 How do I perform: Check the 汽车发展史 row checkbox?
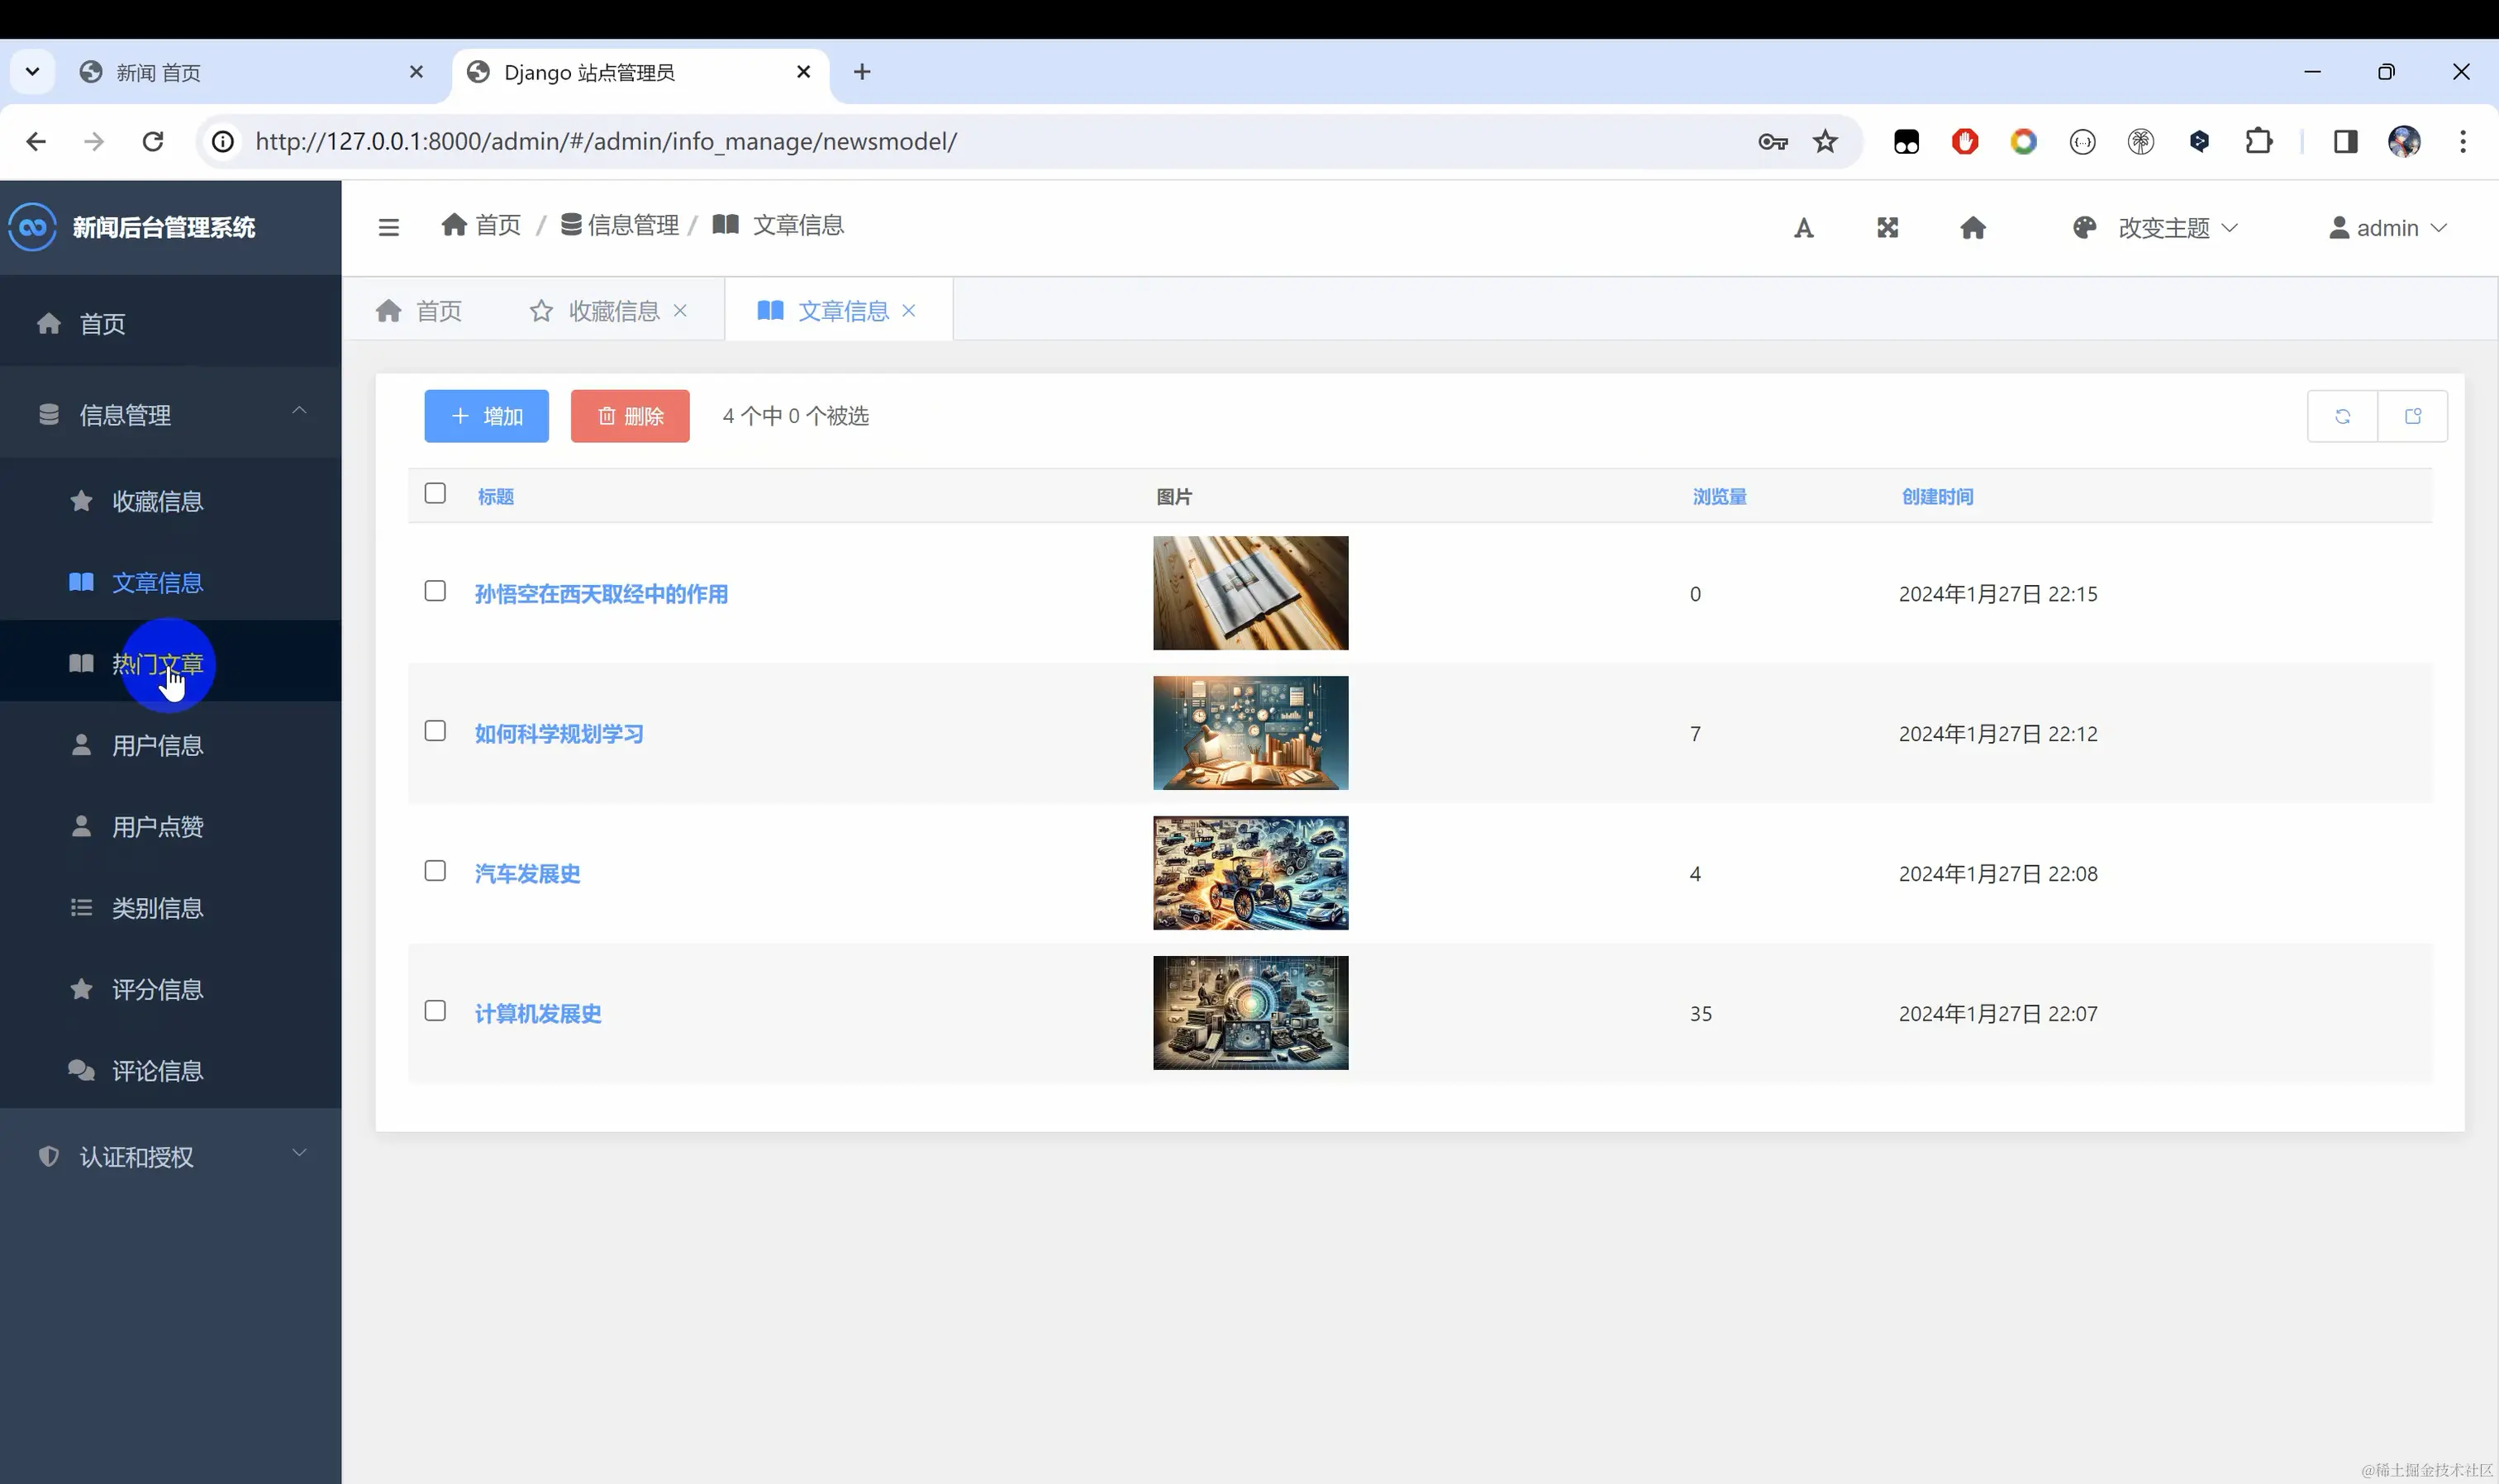point(435,871)
